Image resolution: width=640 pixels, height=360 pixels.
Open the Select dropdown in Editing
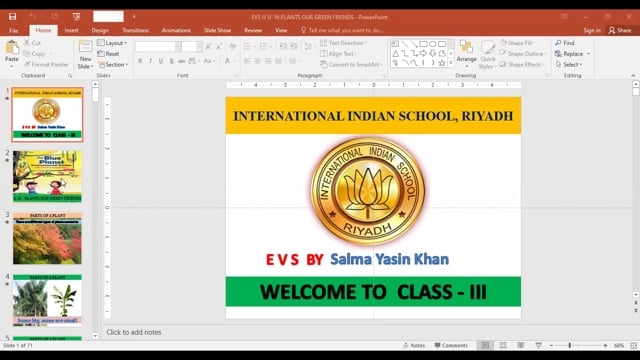[569, 64]
